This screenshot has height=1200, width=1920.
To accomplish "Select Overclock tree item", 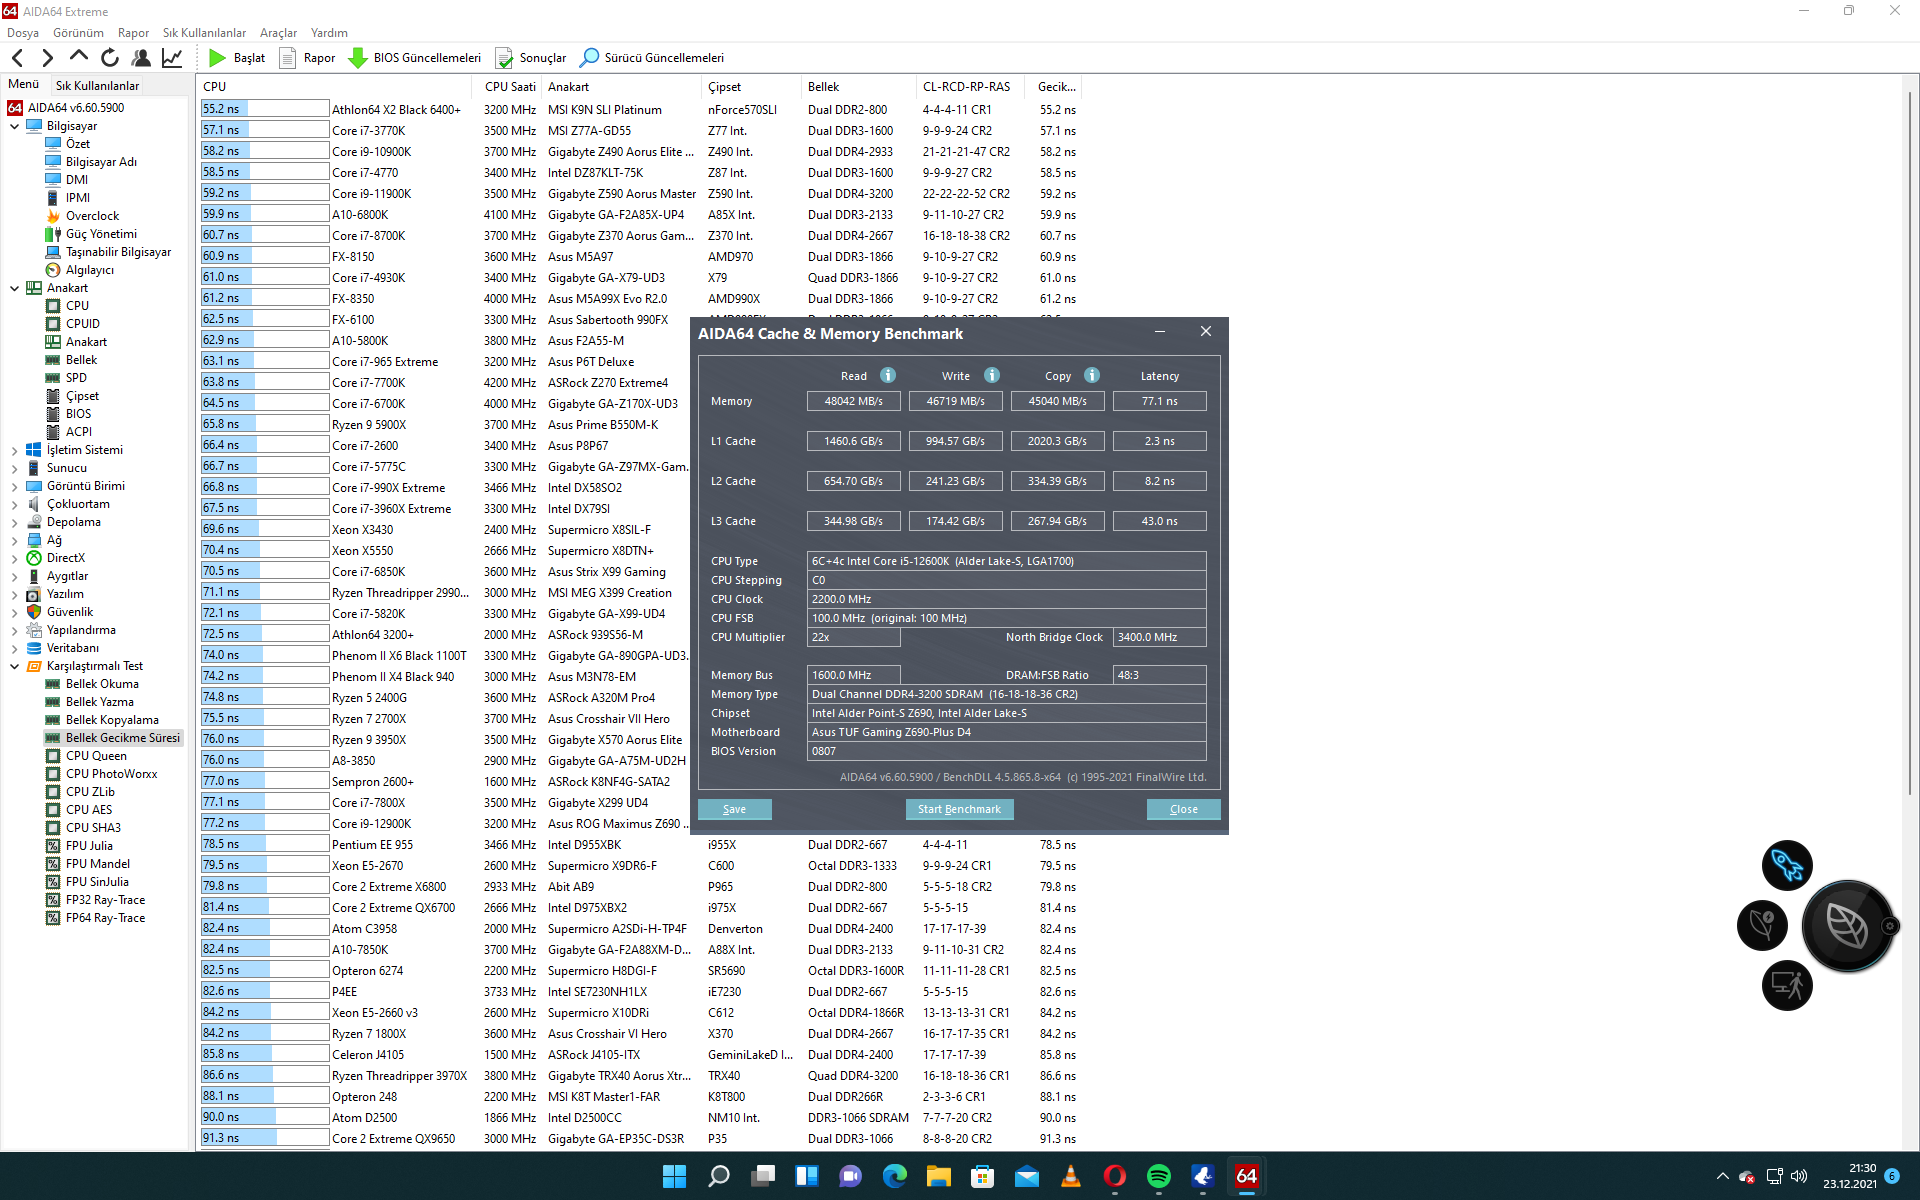I will click(92, 216).
